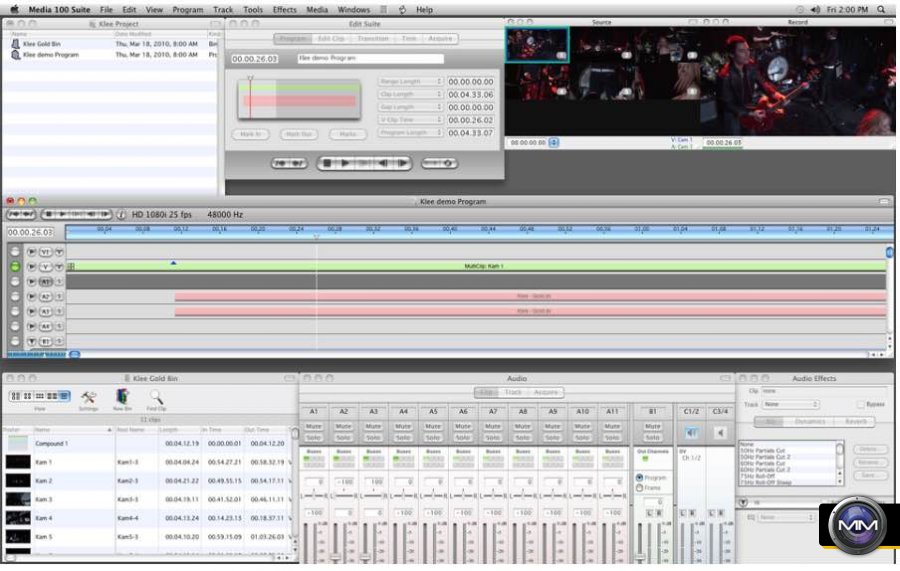Open the Program Length dropdown
The image size is (900, 571).
click(x=410, y=133)
